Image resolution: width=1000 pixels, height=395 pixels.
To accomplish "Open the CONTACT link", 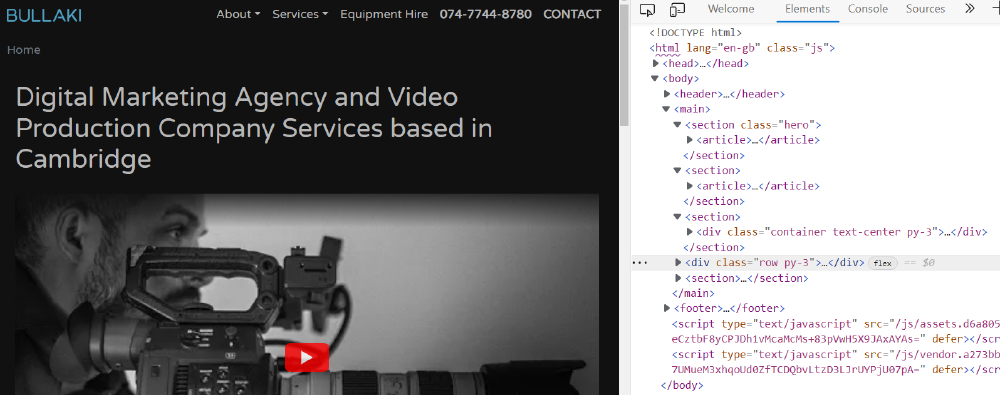I will pos(572,14).
